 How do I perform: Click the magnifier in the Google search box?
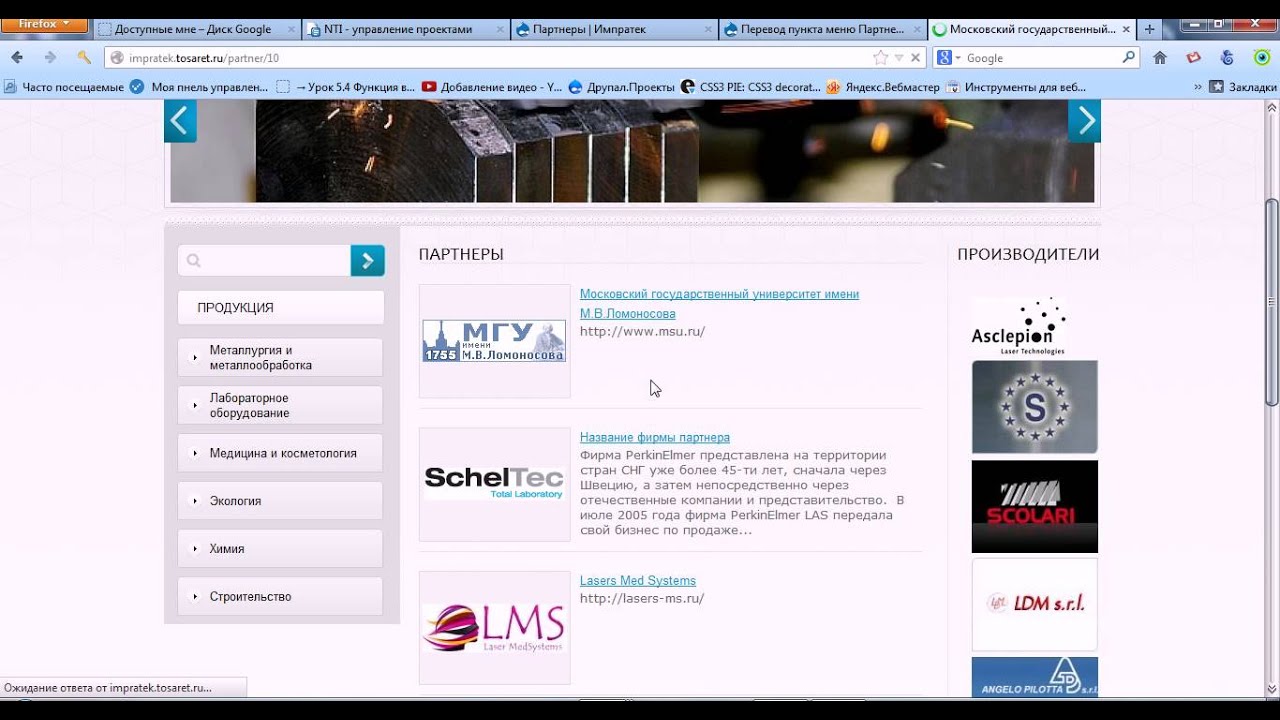click(1129, 58)
